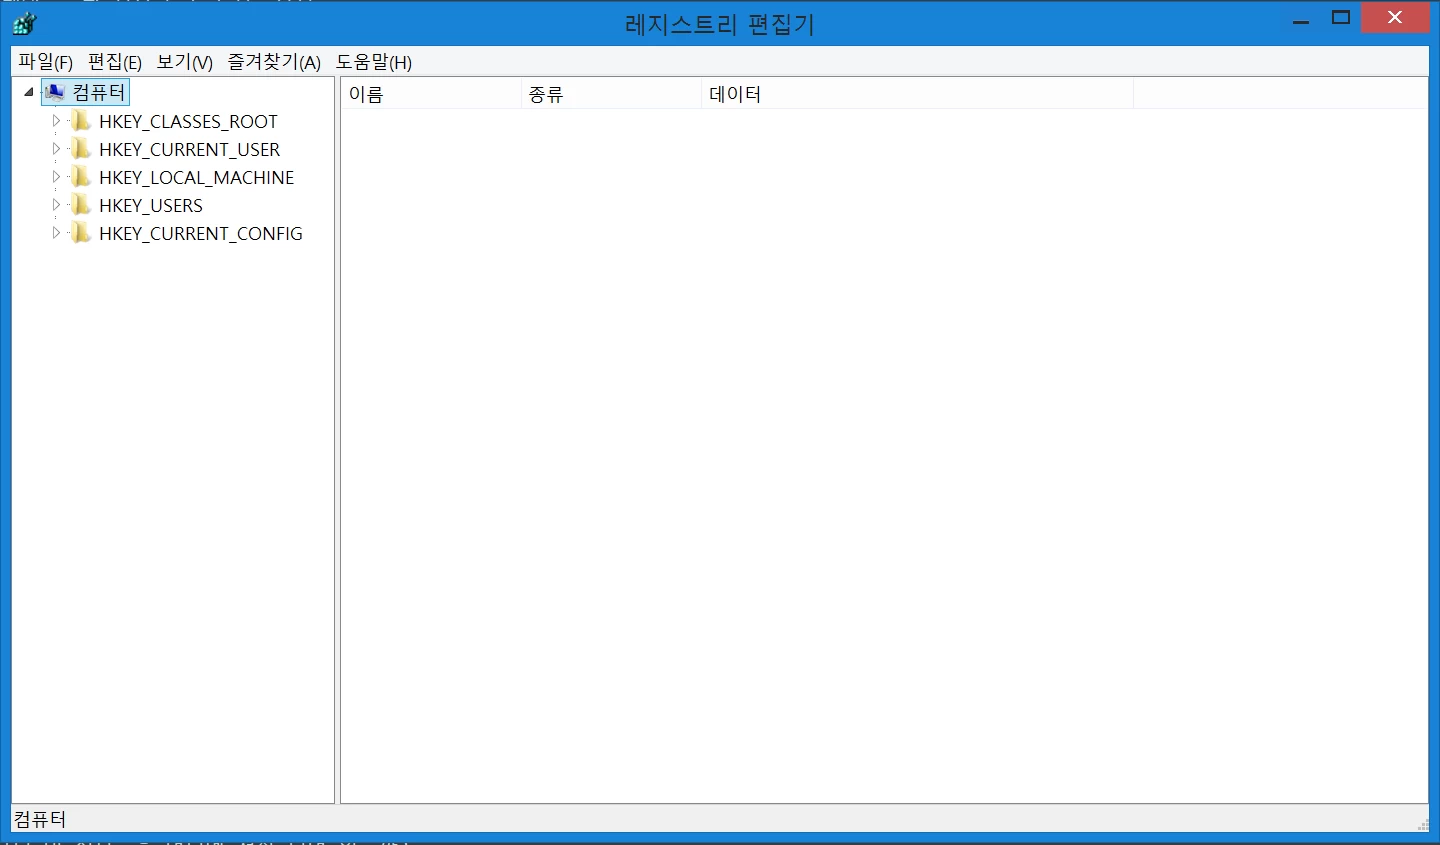Click the 데이터 column header
Viewport: 1440px width, 845px height.
tap(915, 94)
